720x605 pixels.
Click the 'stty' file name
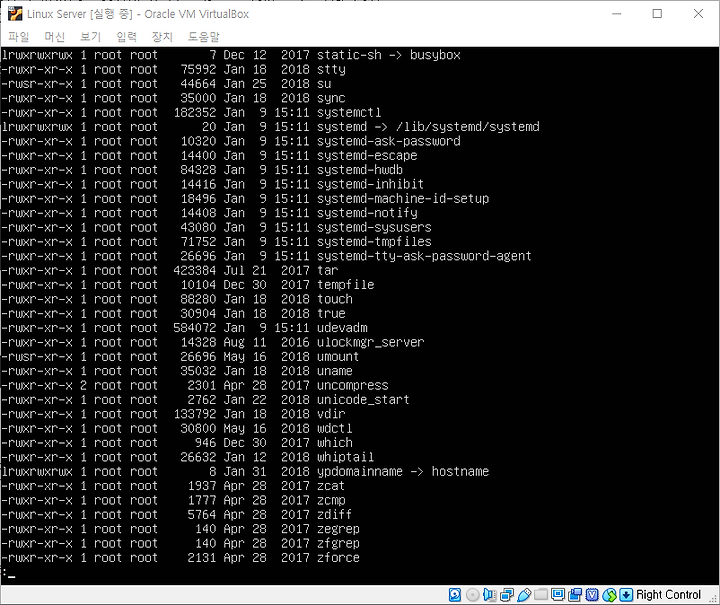pyautogui.click(x=331, y=70)
